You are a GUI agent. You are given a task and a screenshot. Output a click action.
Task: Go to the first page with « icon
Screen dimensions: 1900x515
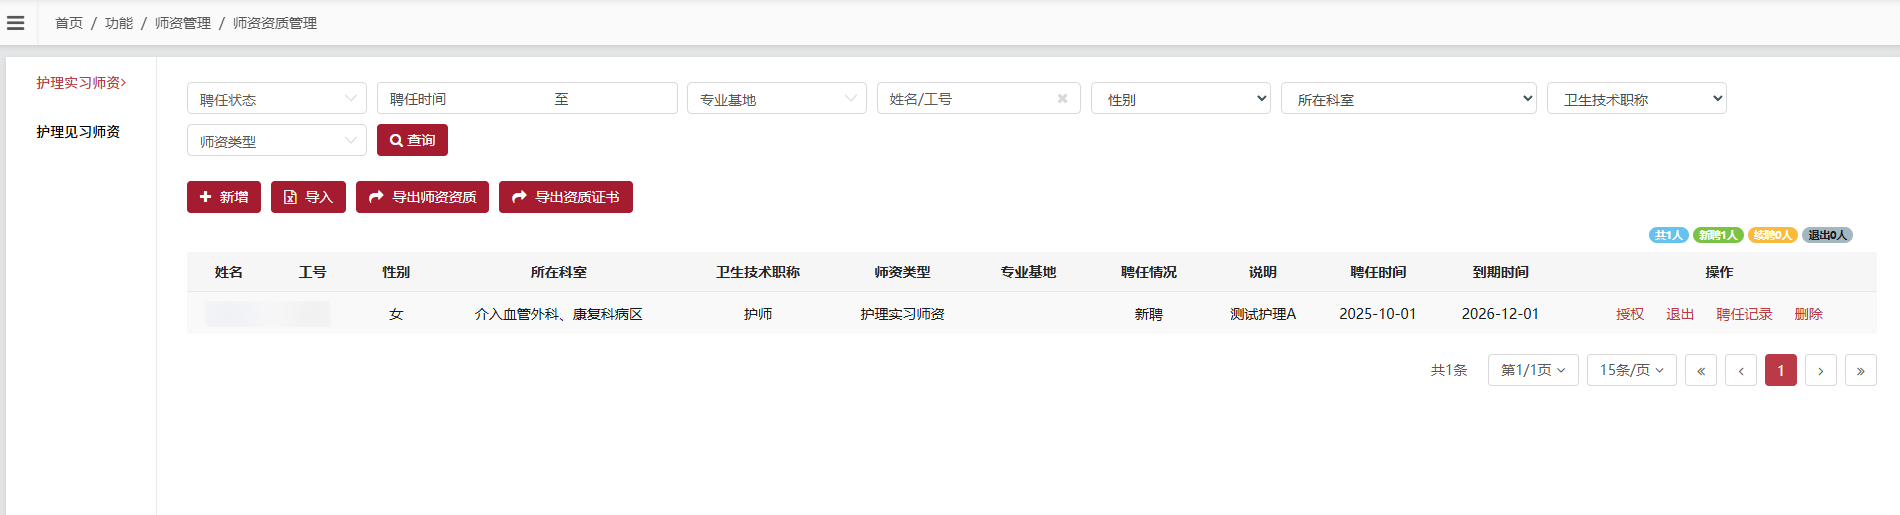coord(1701,370)
